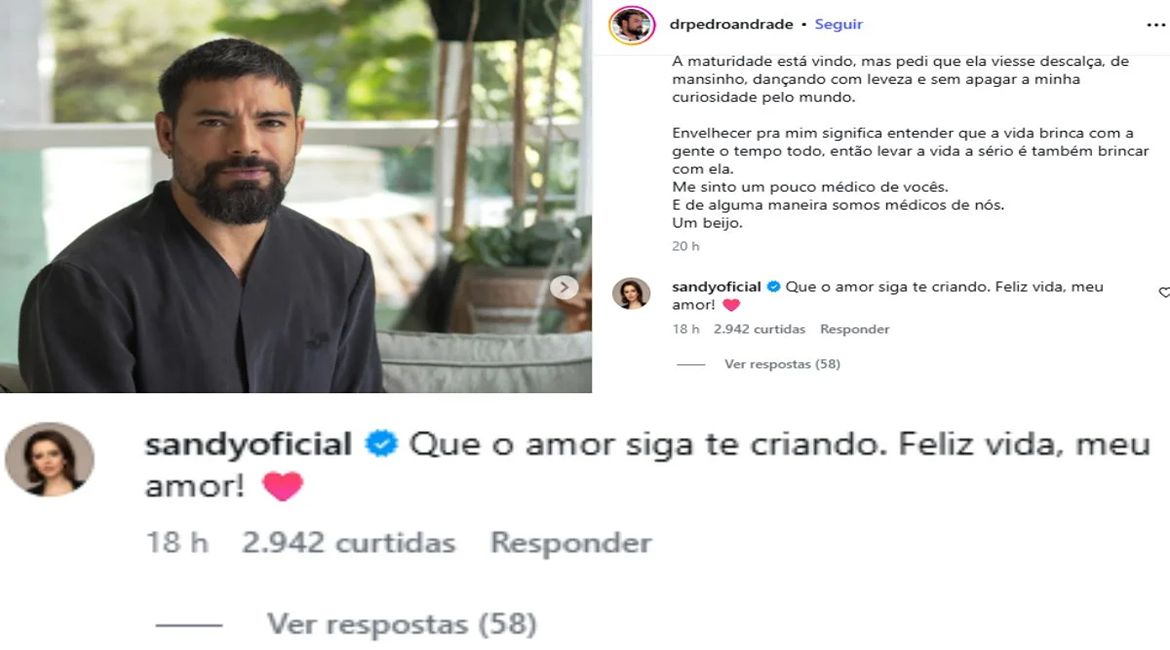Screen dimensions: 1170x650
Task: Click verified badge beside small sandyoficial name
Action: pos(774,287)
